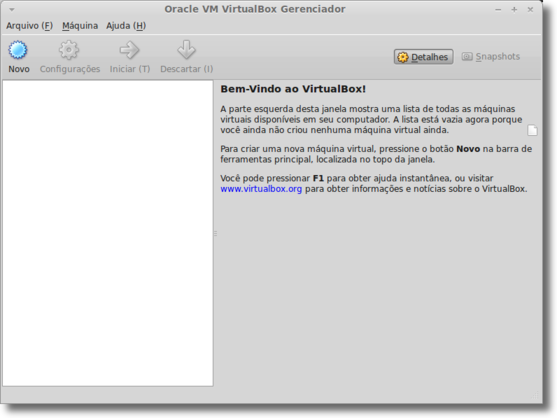Open the Arquivo menu

pyautogui.click(x=29, y=26)
